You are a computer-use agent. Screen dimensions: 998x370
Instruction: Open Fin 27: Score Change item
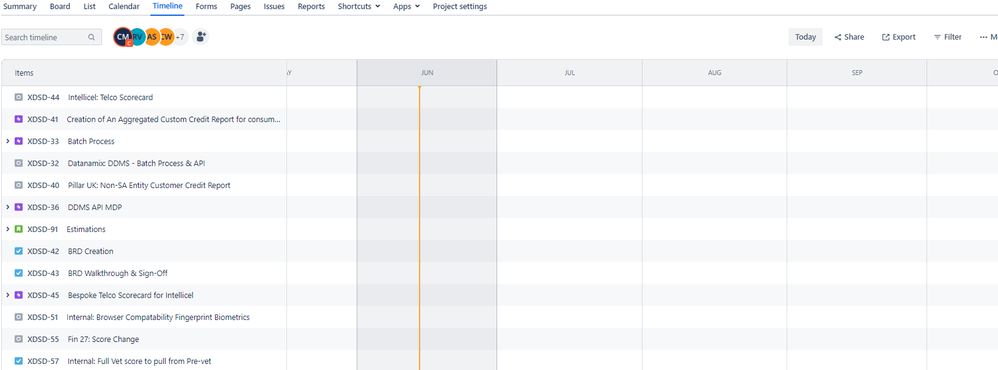pos(103,339)
